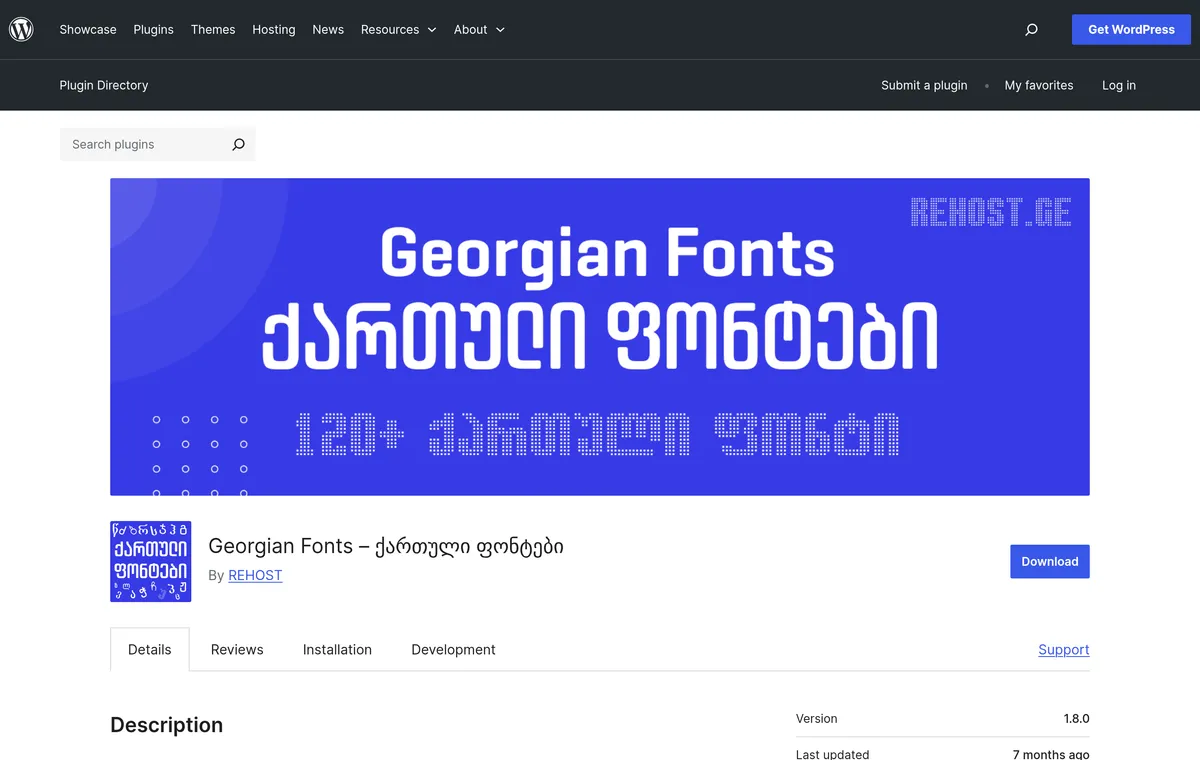Open the REHOST author link

tap(255, 575)
